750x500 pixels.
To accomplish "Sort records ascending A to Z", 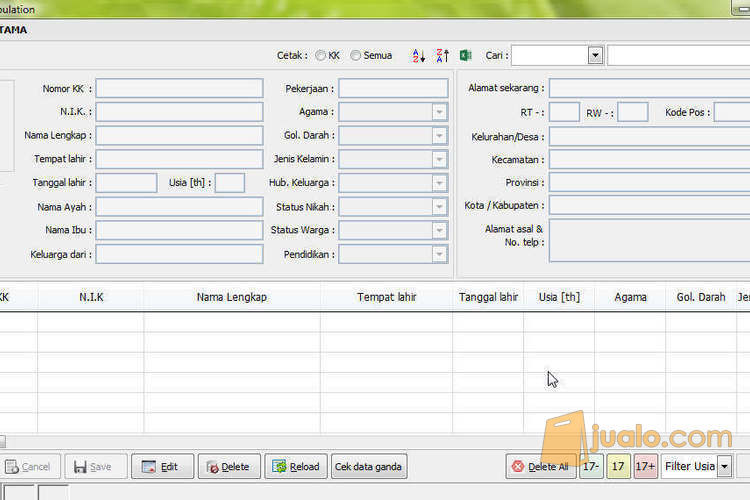I will click(x=418, y=56).
